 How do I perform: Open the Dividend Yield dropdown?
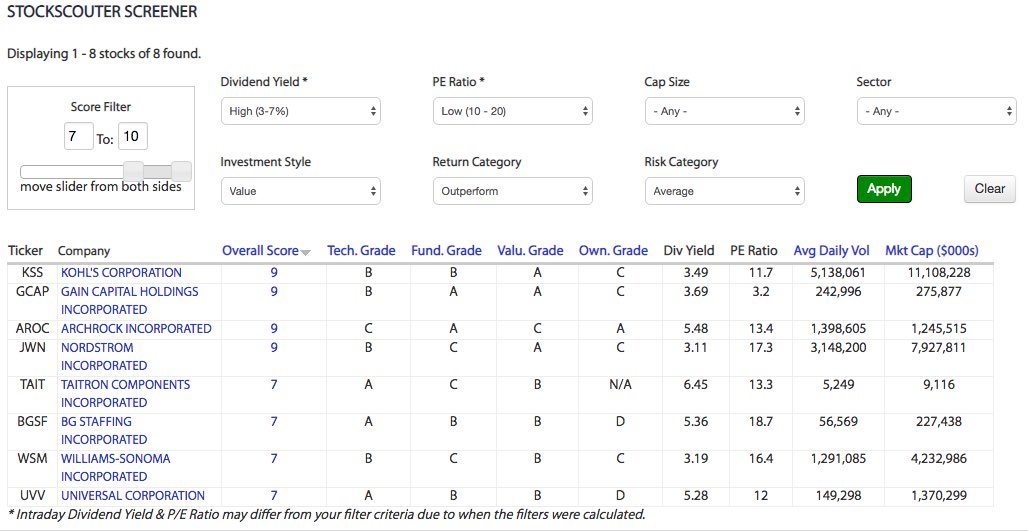click(300, 111)
